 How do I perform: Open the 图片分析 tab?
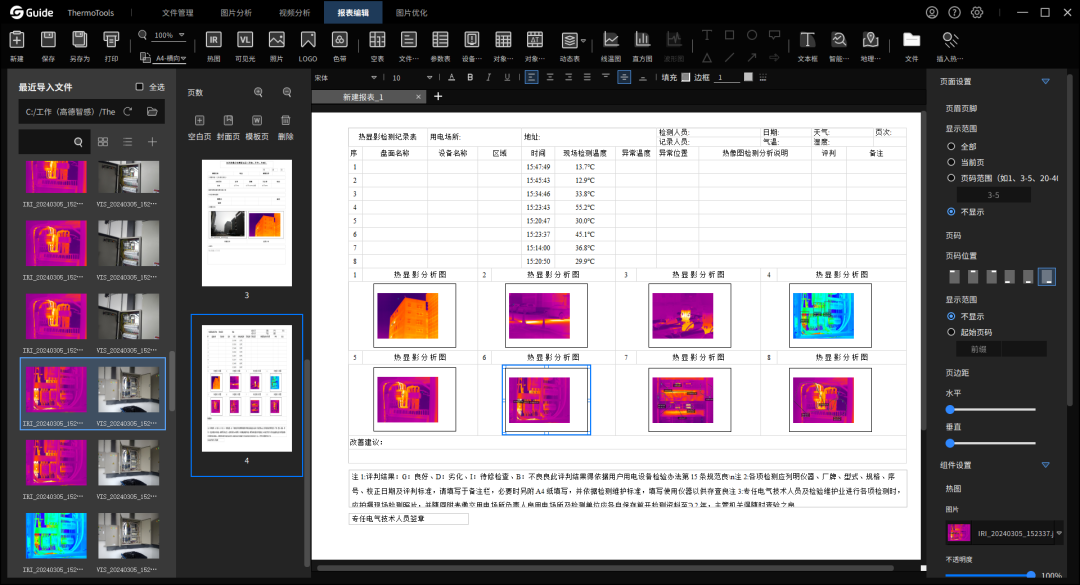coord(236,12)
